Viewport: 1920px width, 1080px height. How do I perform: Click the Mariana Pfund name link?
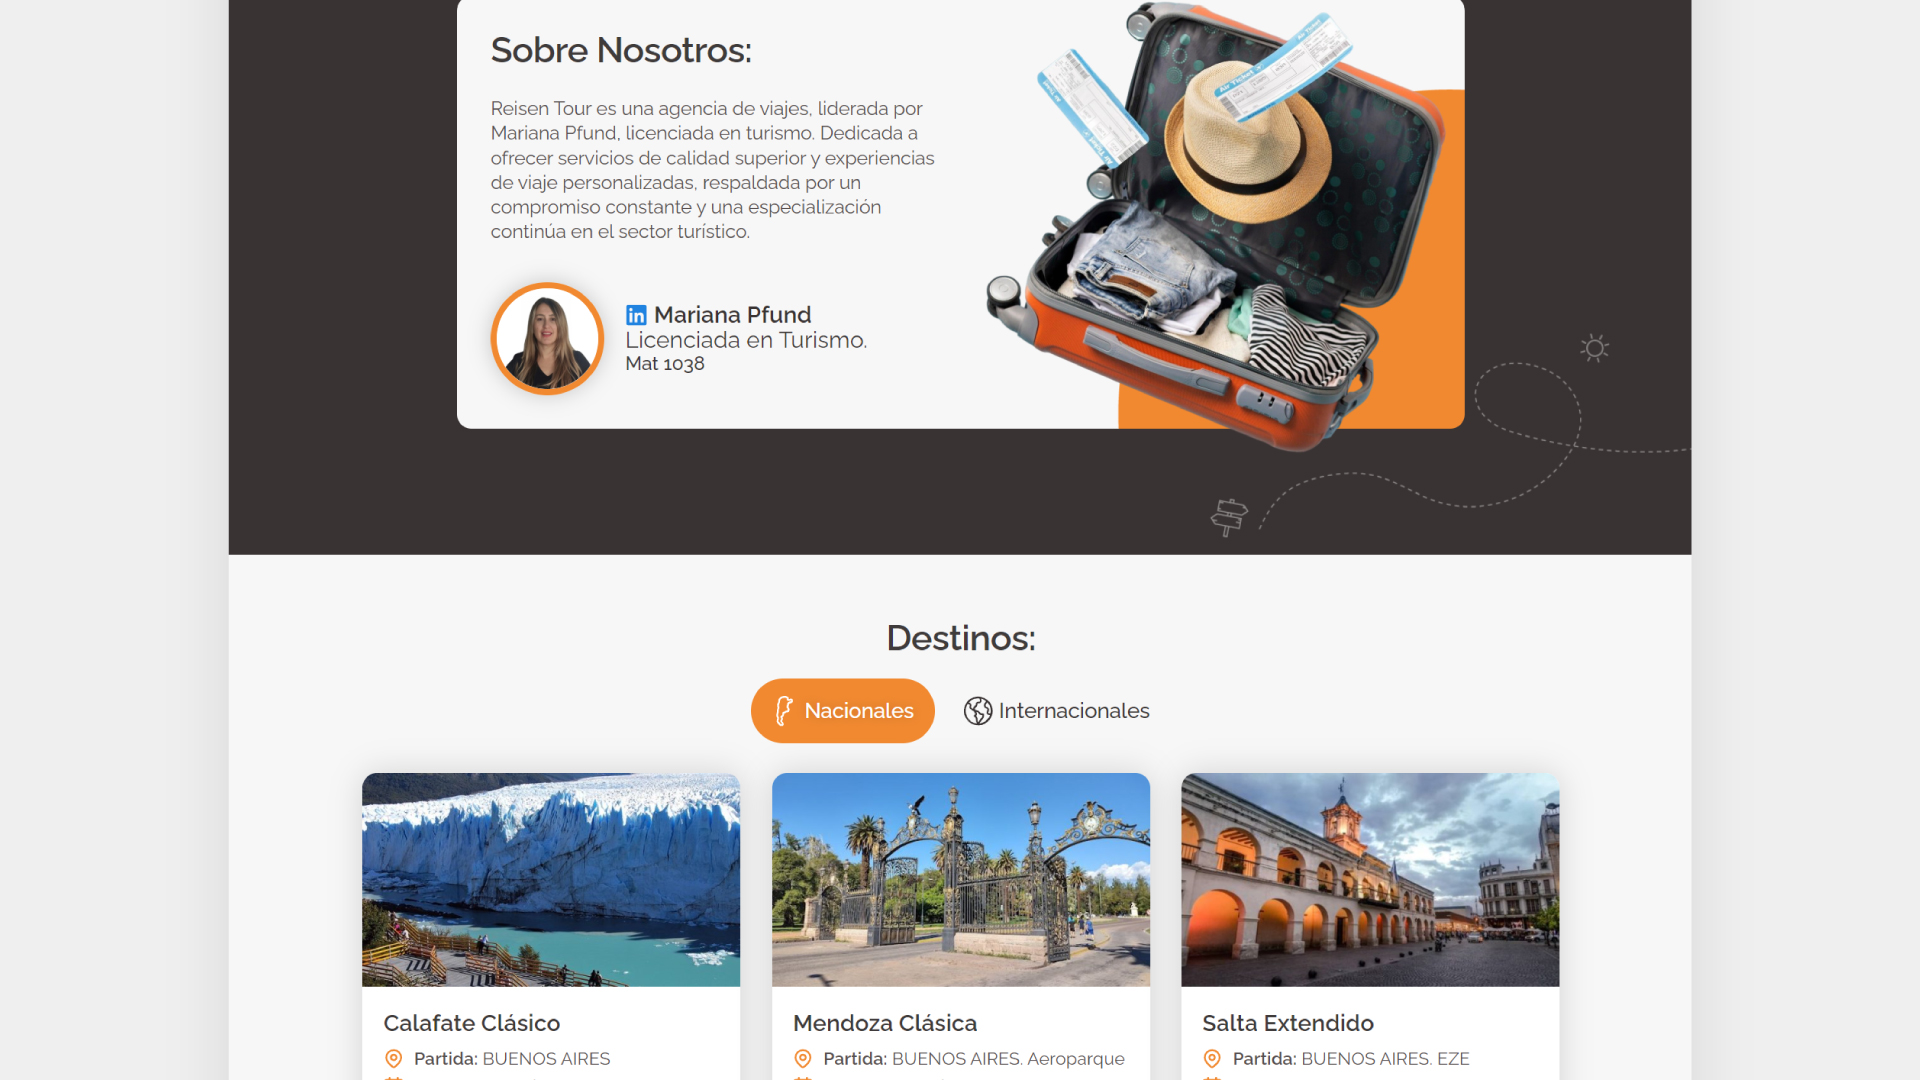coord(732,315)
